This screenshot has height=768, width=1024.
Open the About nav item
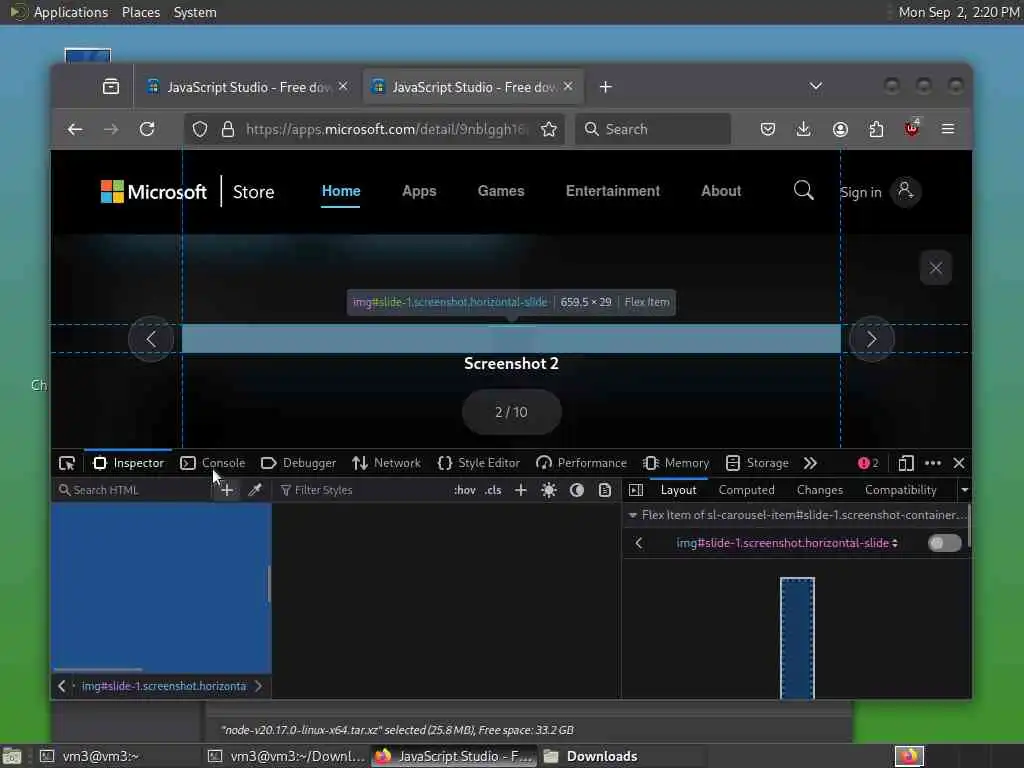pyautogui.click(x=721, y=191)
